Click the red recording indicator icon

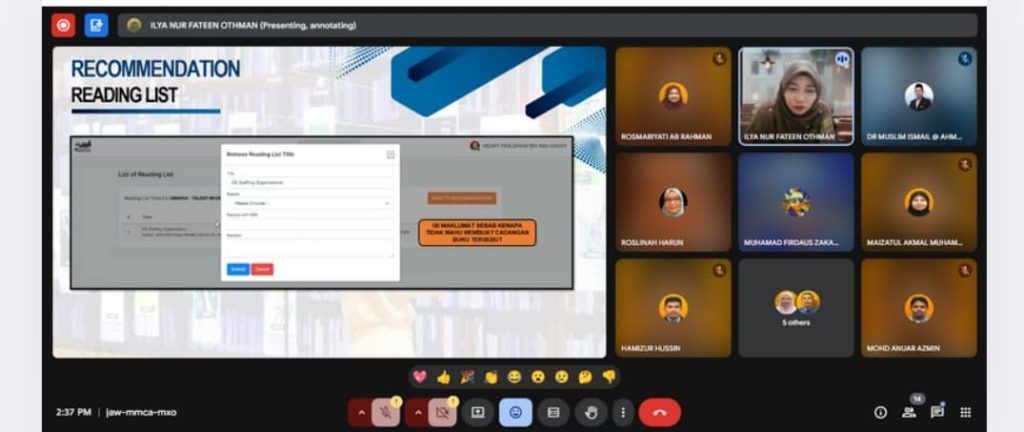tap(64, 25)
